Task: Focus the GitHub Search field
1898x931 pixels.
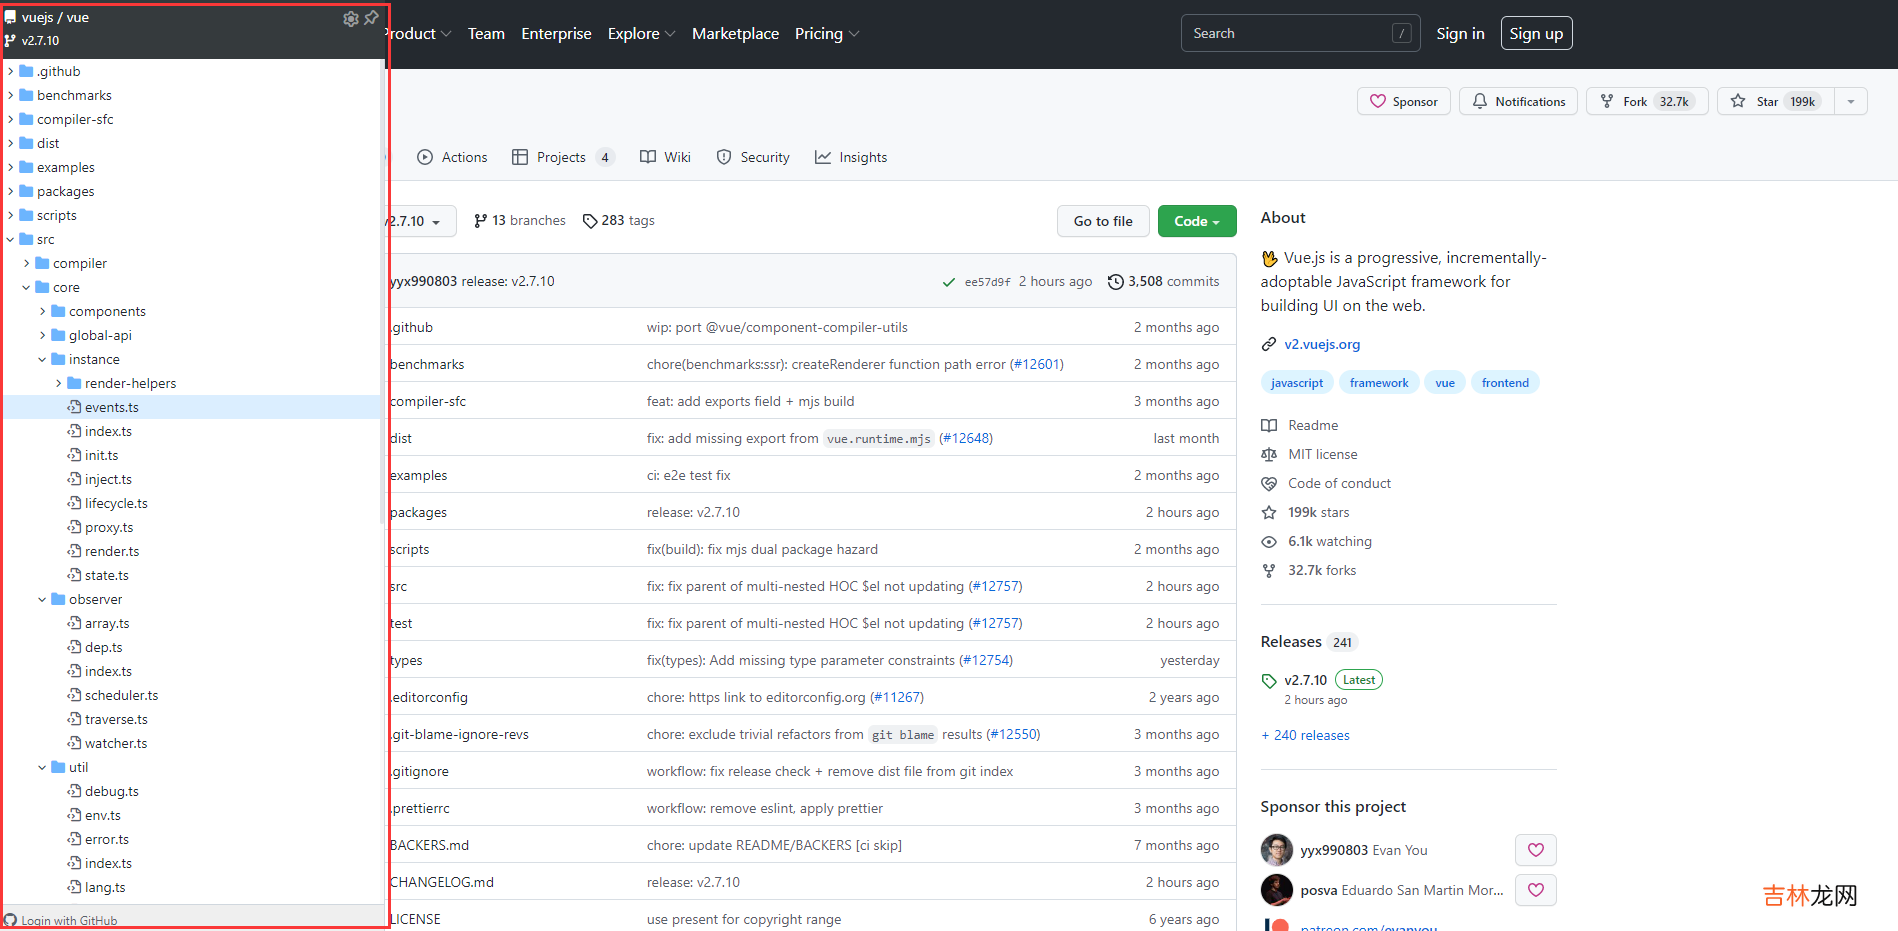Action: 1301,33
